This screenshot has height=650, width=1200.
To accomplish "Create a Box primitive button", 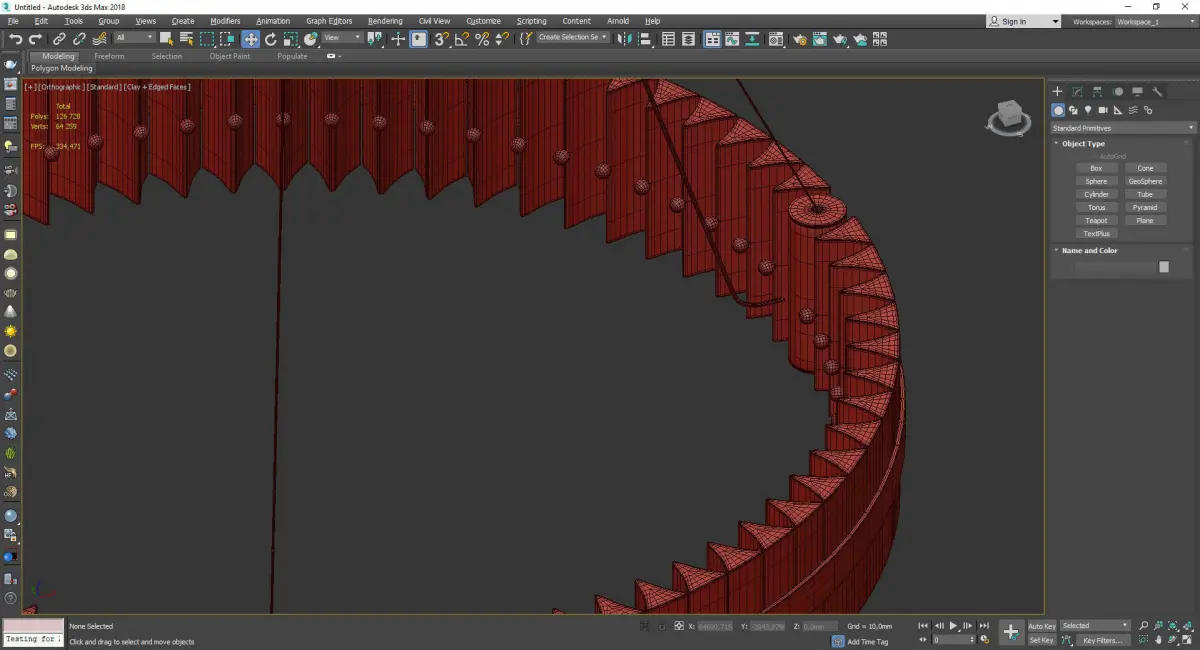I will pos(1096,168).
